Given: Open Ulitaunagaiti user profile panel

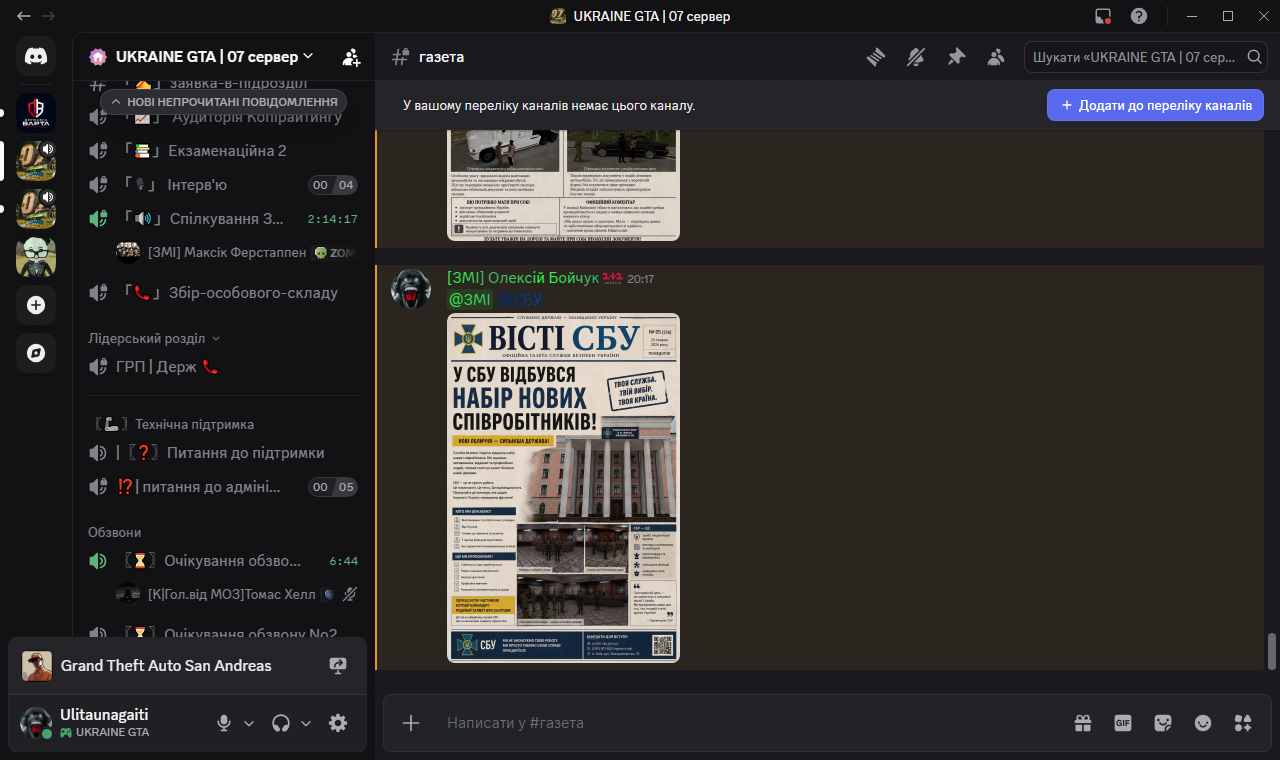Looking at the screenshot, I should [x=108, y=723].
